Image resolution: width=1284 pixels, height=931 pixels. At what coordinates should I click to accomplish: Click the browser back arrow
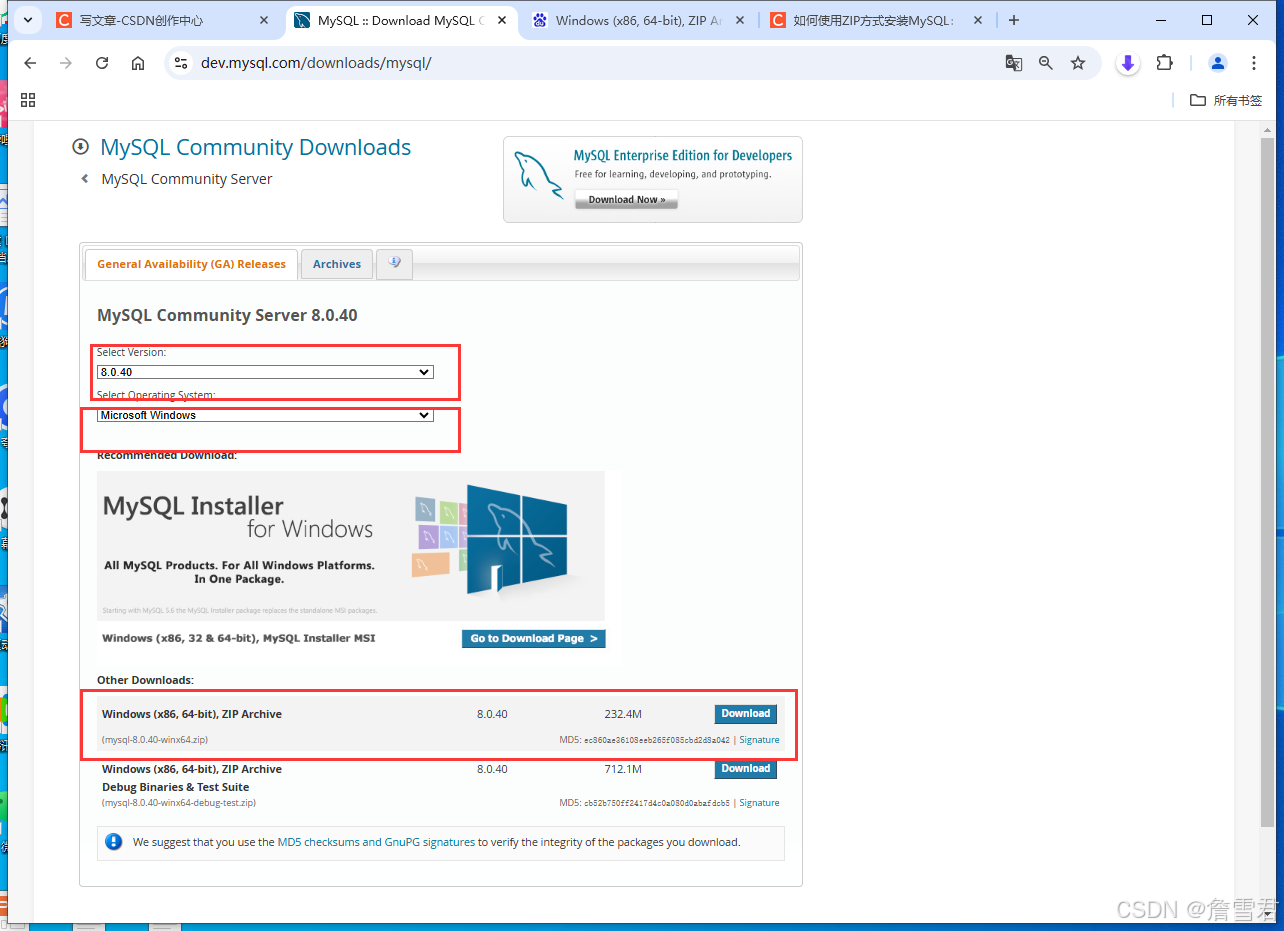(30, 63)
